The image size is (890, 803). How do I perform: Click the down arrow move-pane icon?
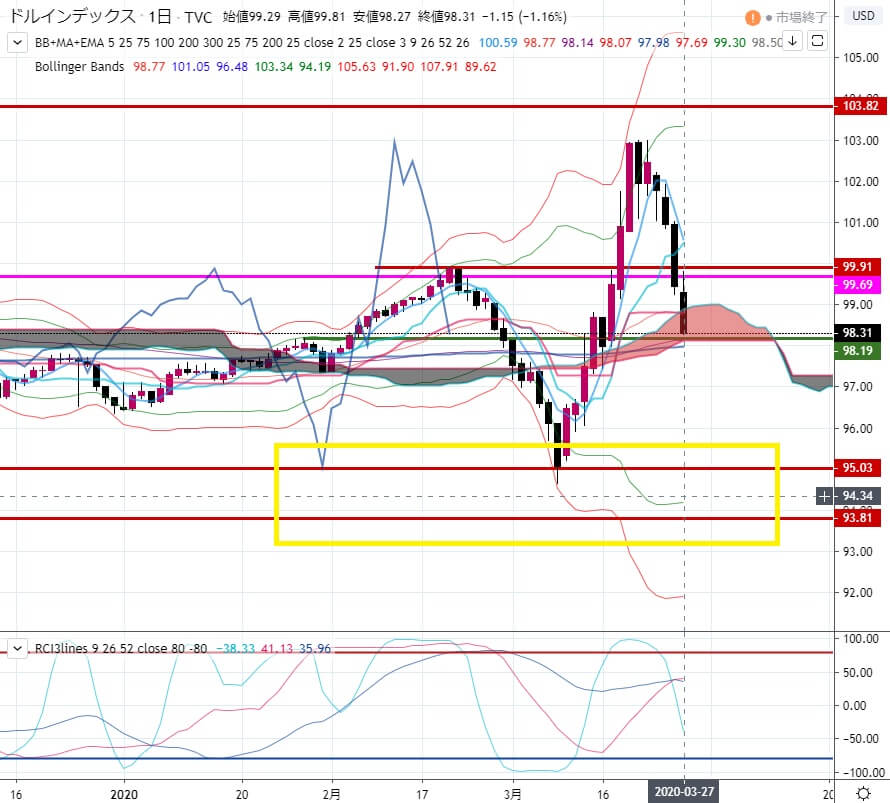click(x=792, y=41)
